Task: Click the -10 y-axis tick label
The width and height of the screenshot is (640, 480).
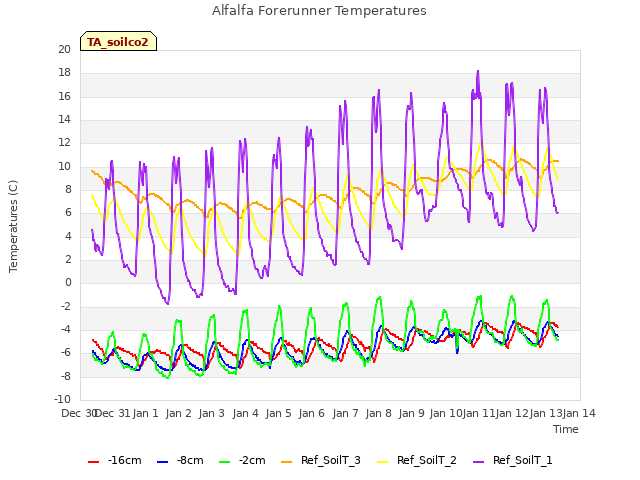Action: pyautogui.click(x=62, y=399)
